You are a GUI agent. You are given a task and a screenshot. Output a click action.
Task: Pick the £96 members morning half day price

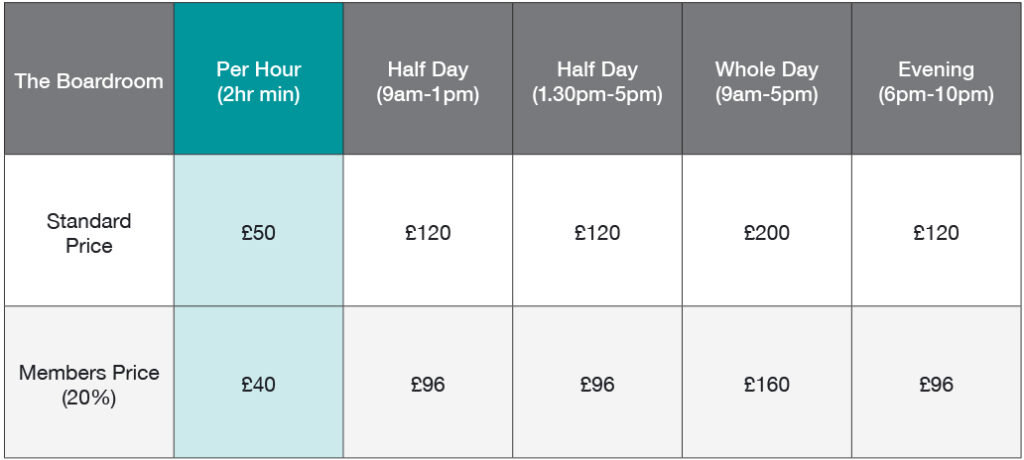[428, 384]
